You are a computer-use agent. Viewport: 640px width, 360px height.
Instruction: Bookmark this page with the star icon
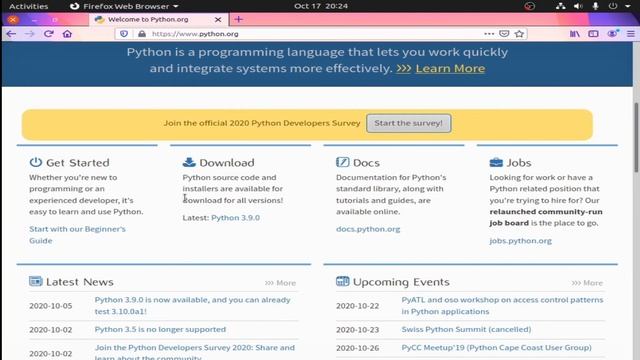[519, 34]
